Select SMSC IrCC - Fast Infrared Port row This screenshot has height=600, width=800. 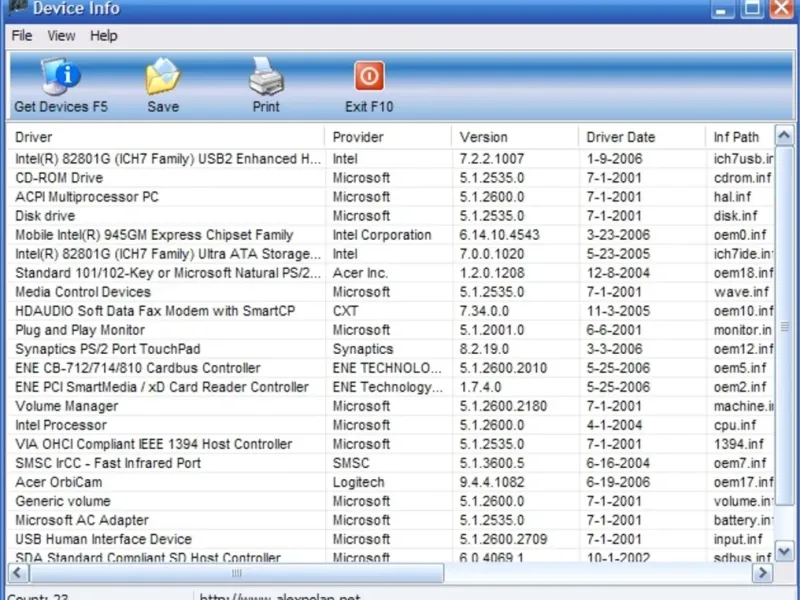click(391, 463)
